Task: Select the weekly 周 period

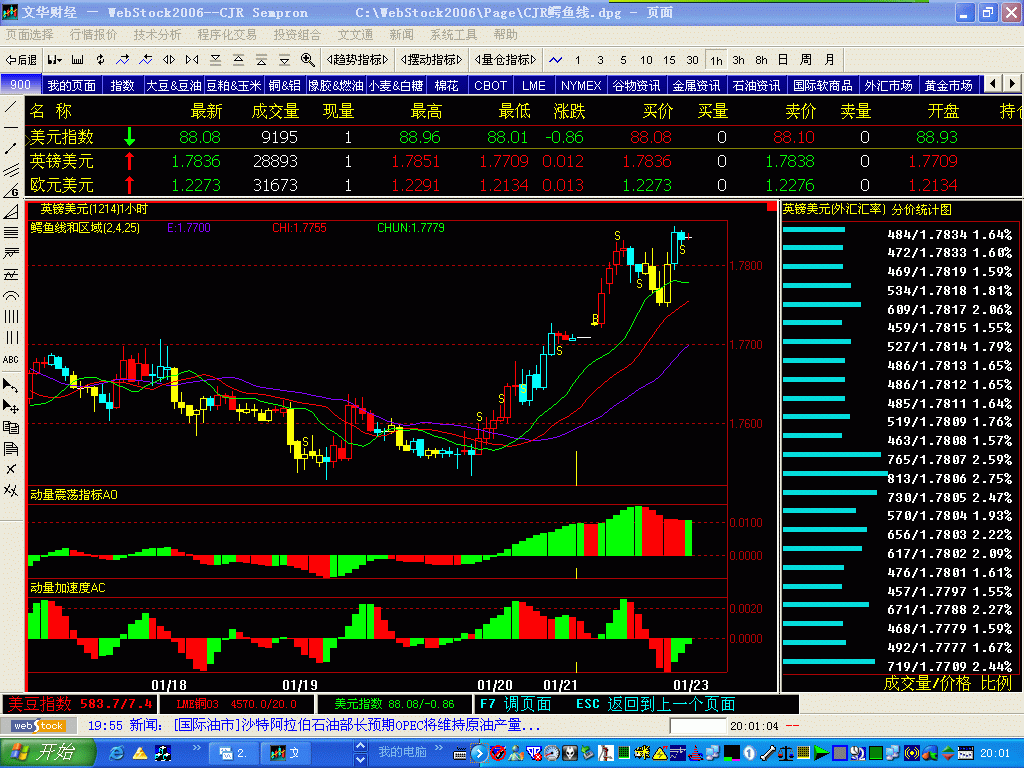Action: point(807,60)
